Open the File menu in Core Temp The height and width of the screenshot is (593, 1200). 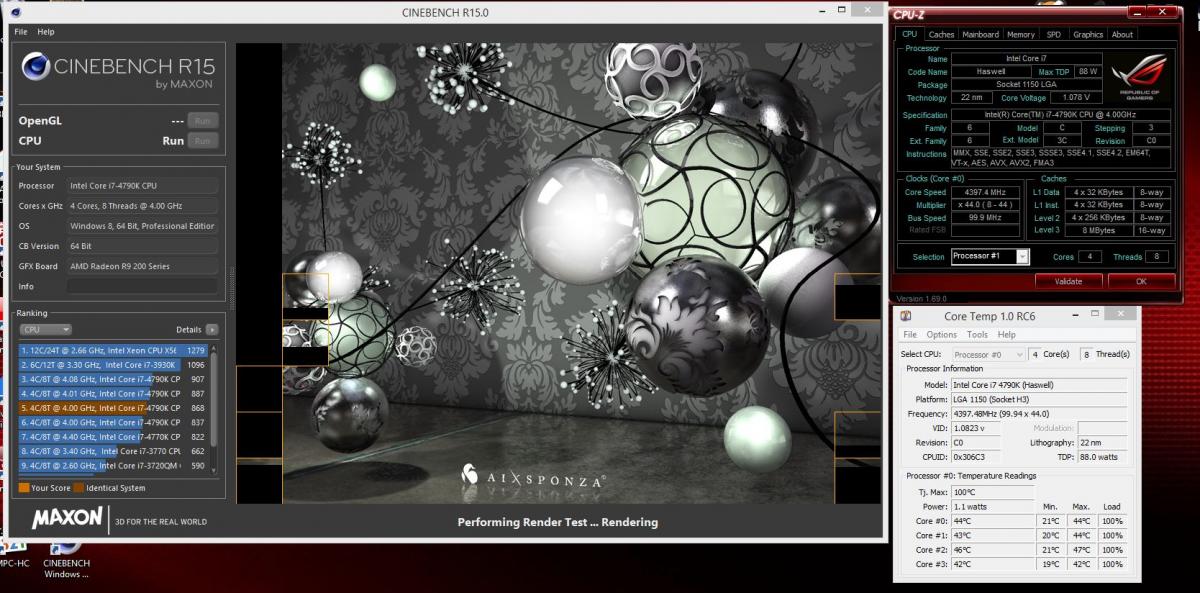[x=910, y=335]
